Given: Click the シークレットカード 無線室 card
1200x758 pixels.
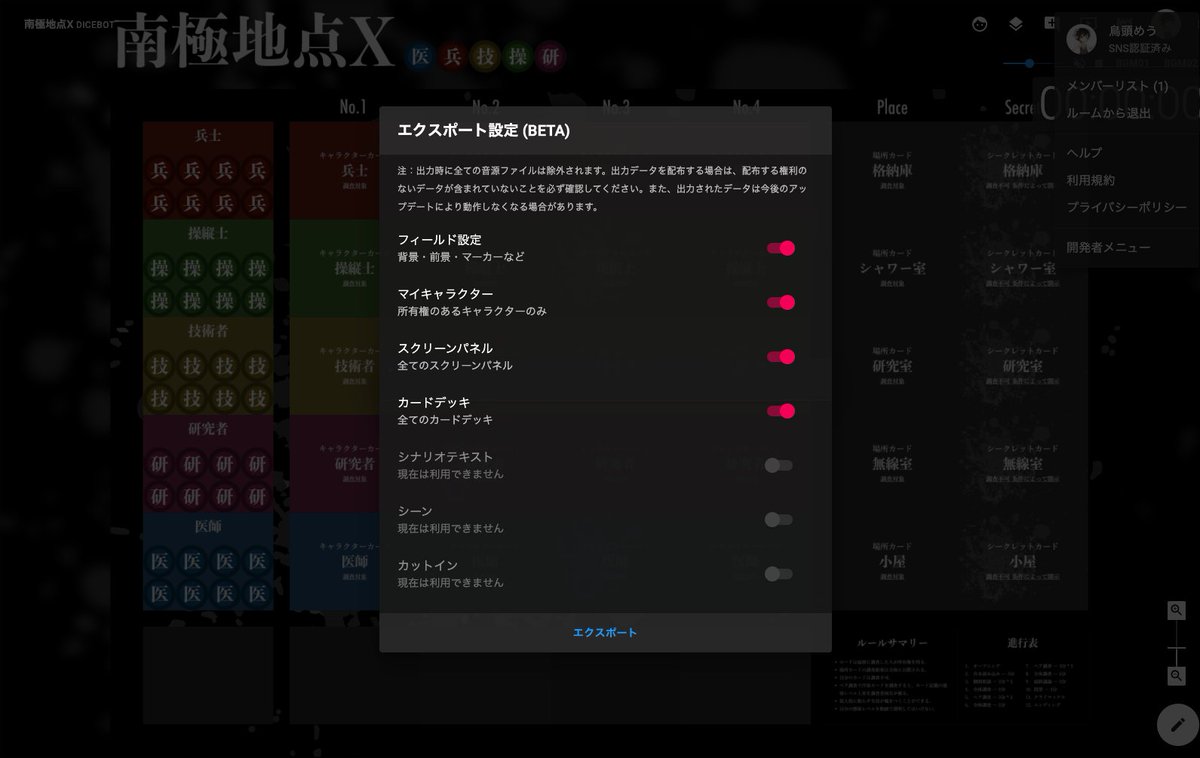Looking at the screenshot, I should (1022, 464).
